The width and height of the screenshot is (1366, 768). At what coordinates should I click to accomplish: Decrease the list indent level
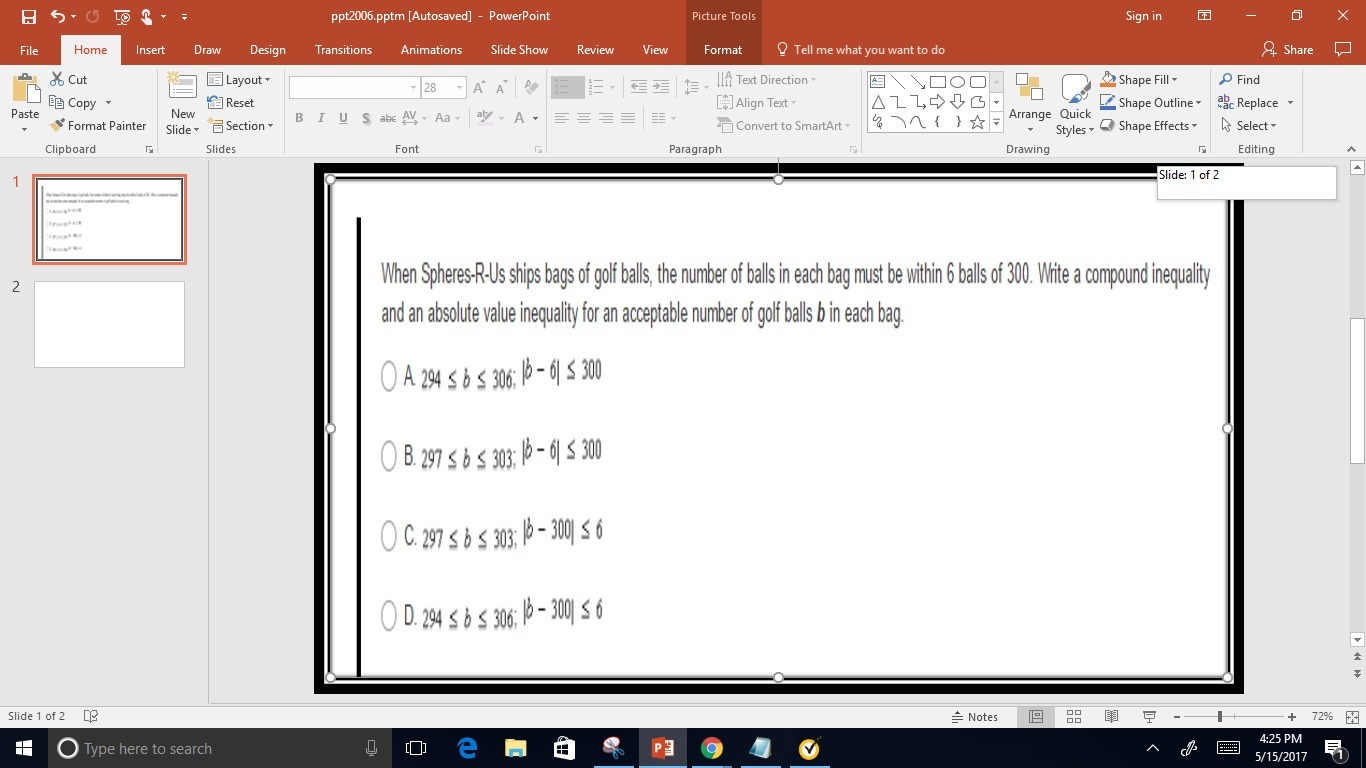coord(639,88)
